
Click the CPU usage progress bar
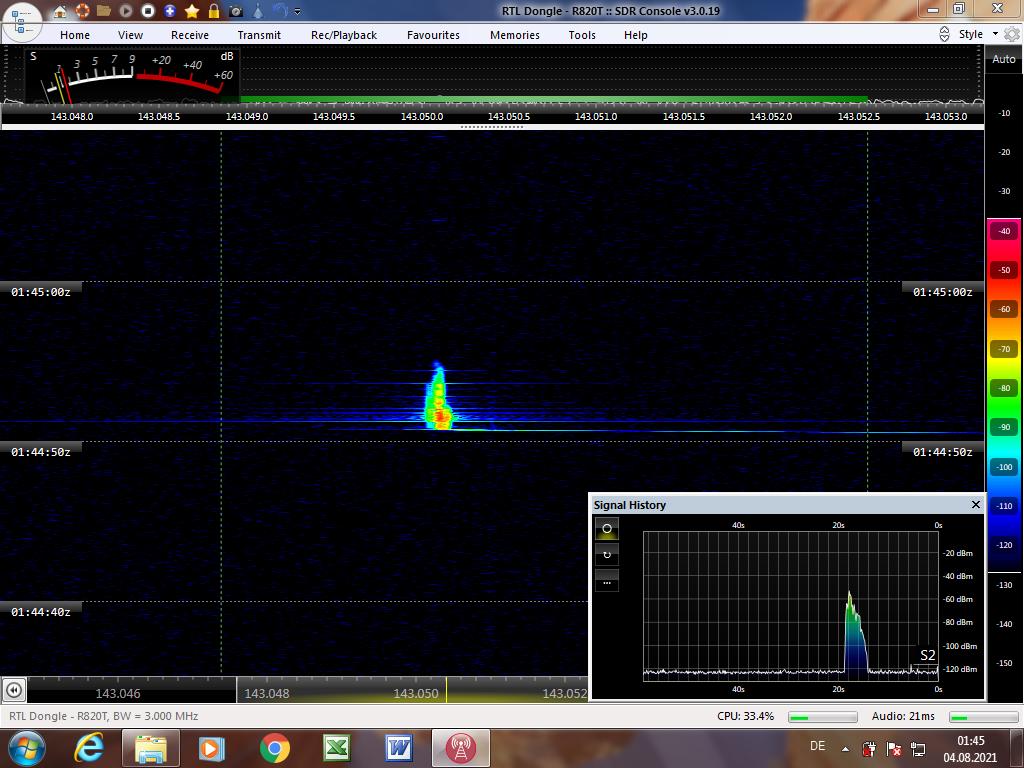click(823, 717)
